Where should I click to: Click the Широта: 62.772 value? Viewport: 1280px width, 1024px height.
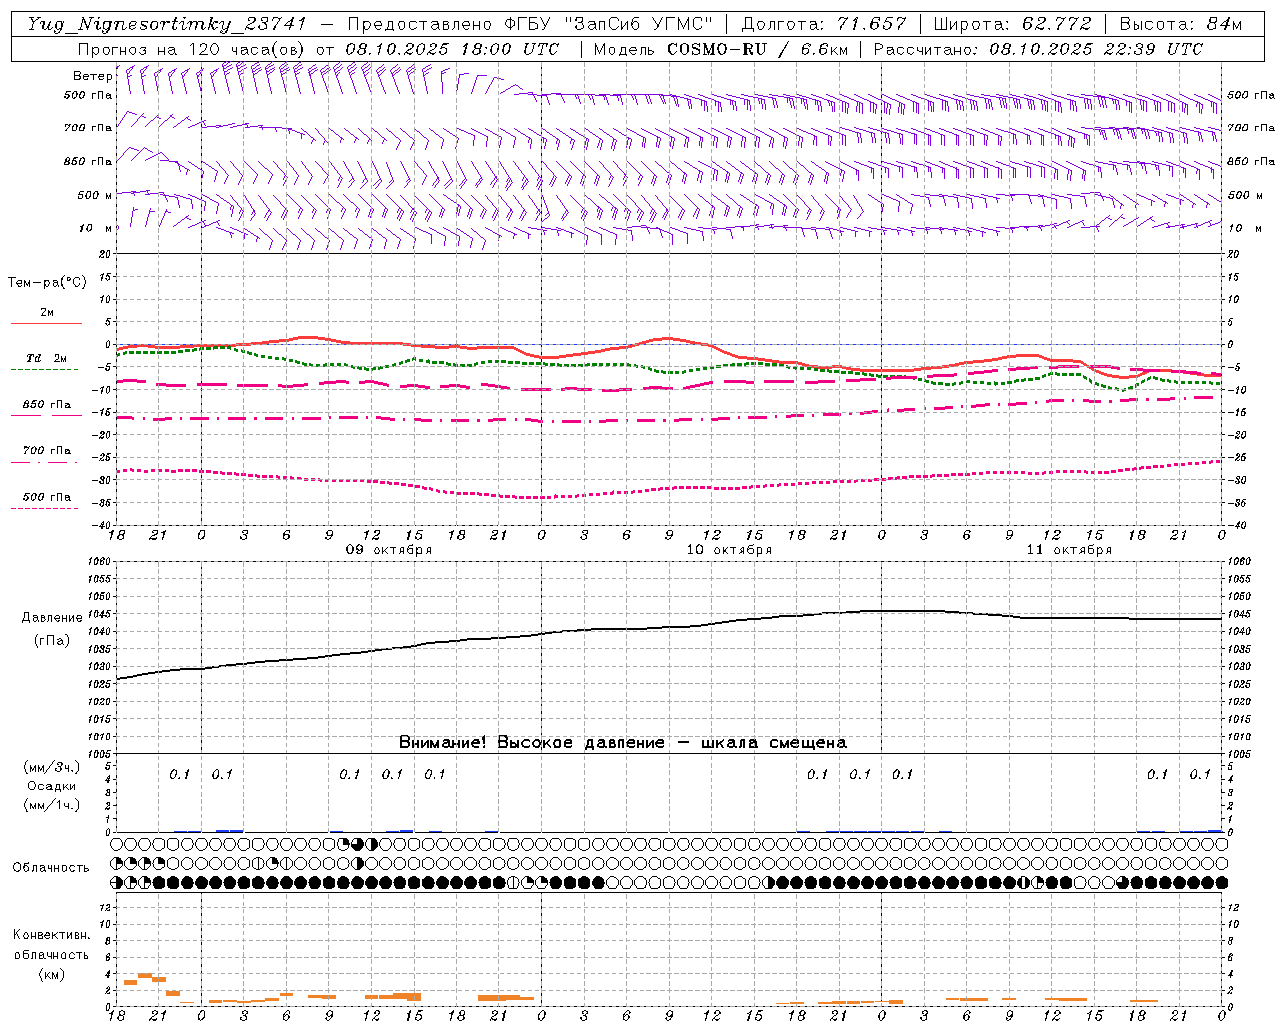(1012, 24)
